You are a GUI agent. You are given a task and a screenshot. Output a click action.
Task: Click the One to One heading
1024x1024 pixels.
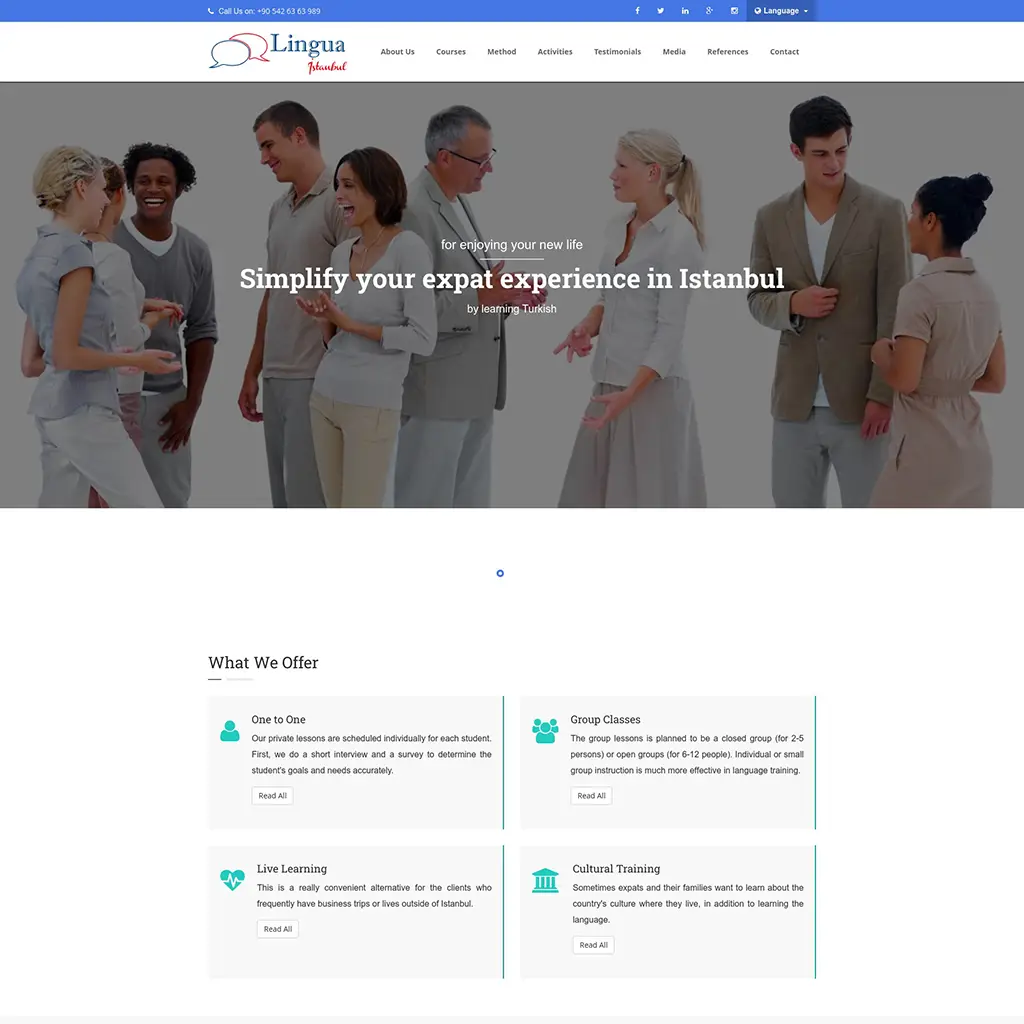pyautogui.click(x=278, y=719)
